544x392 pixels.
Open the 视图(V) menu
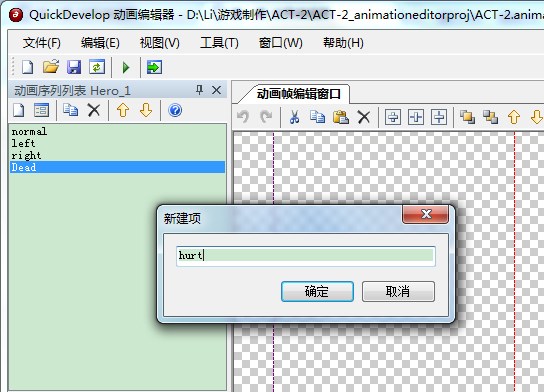tap(160, 43)
